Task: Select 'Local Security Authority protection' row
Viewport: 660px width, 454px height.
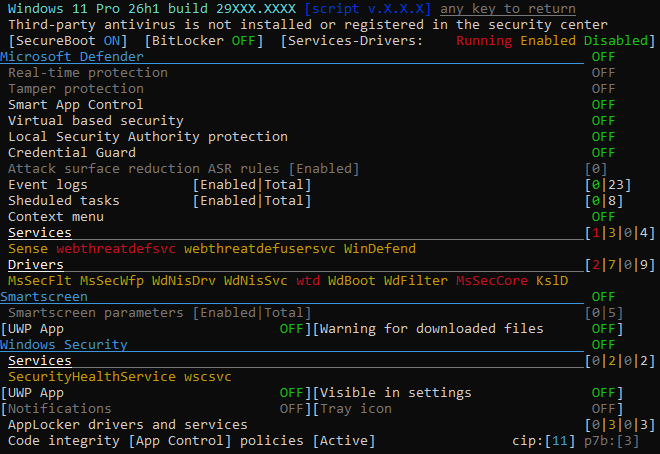Action: (148, 136)
